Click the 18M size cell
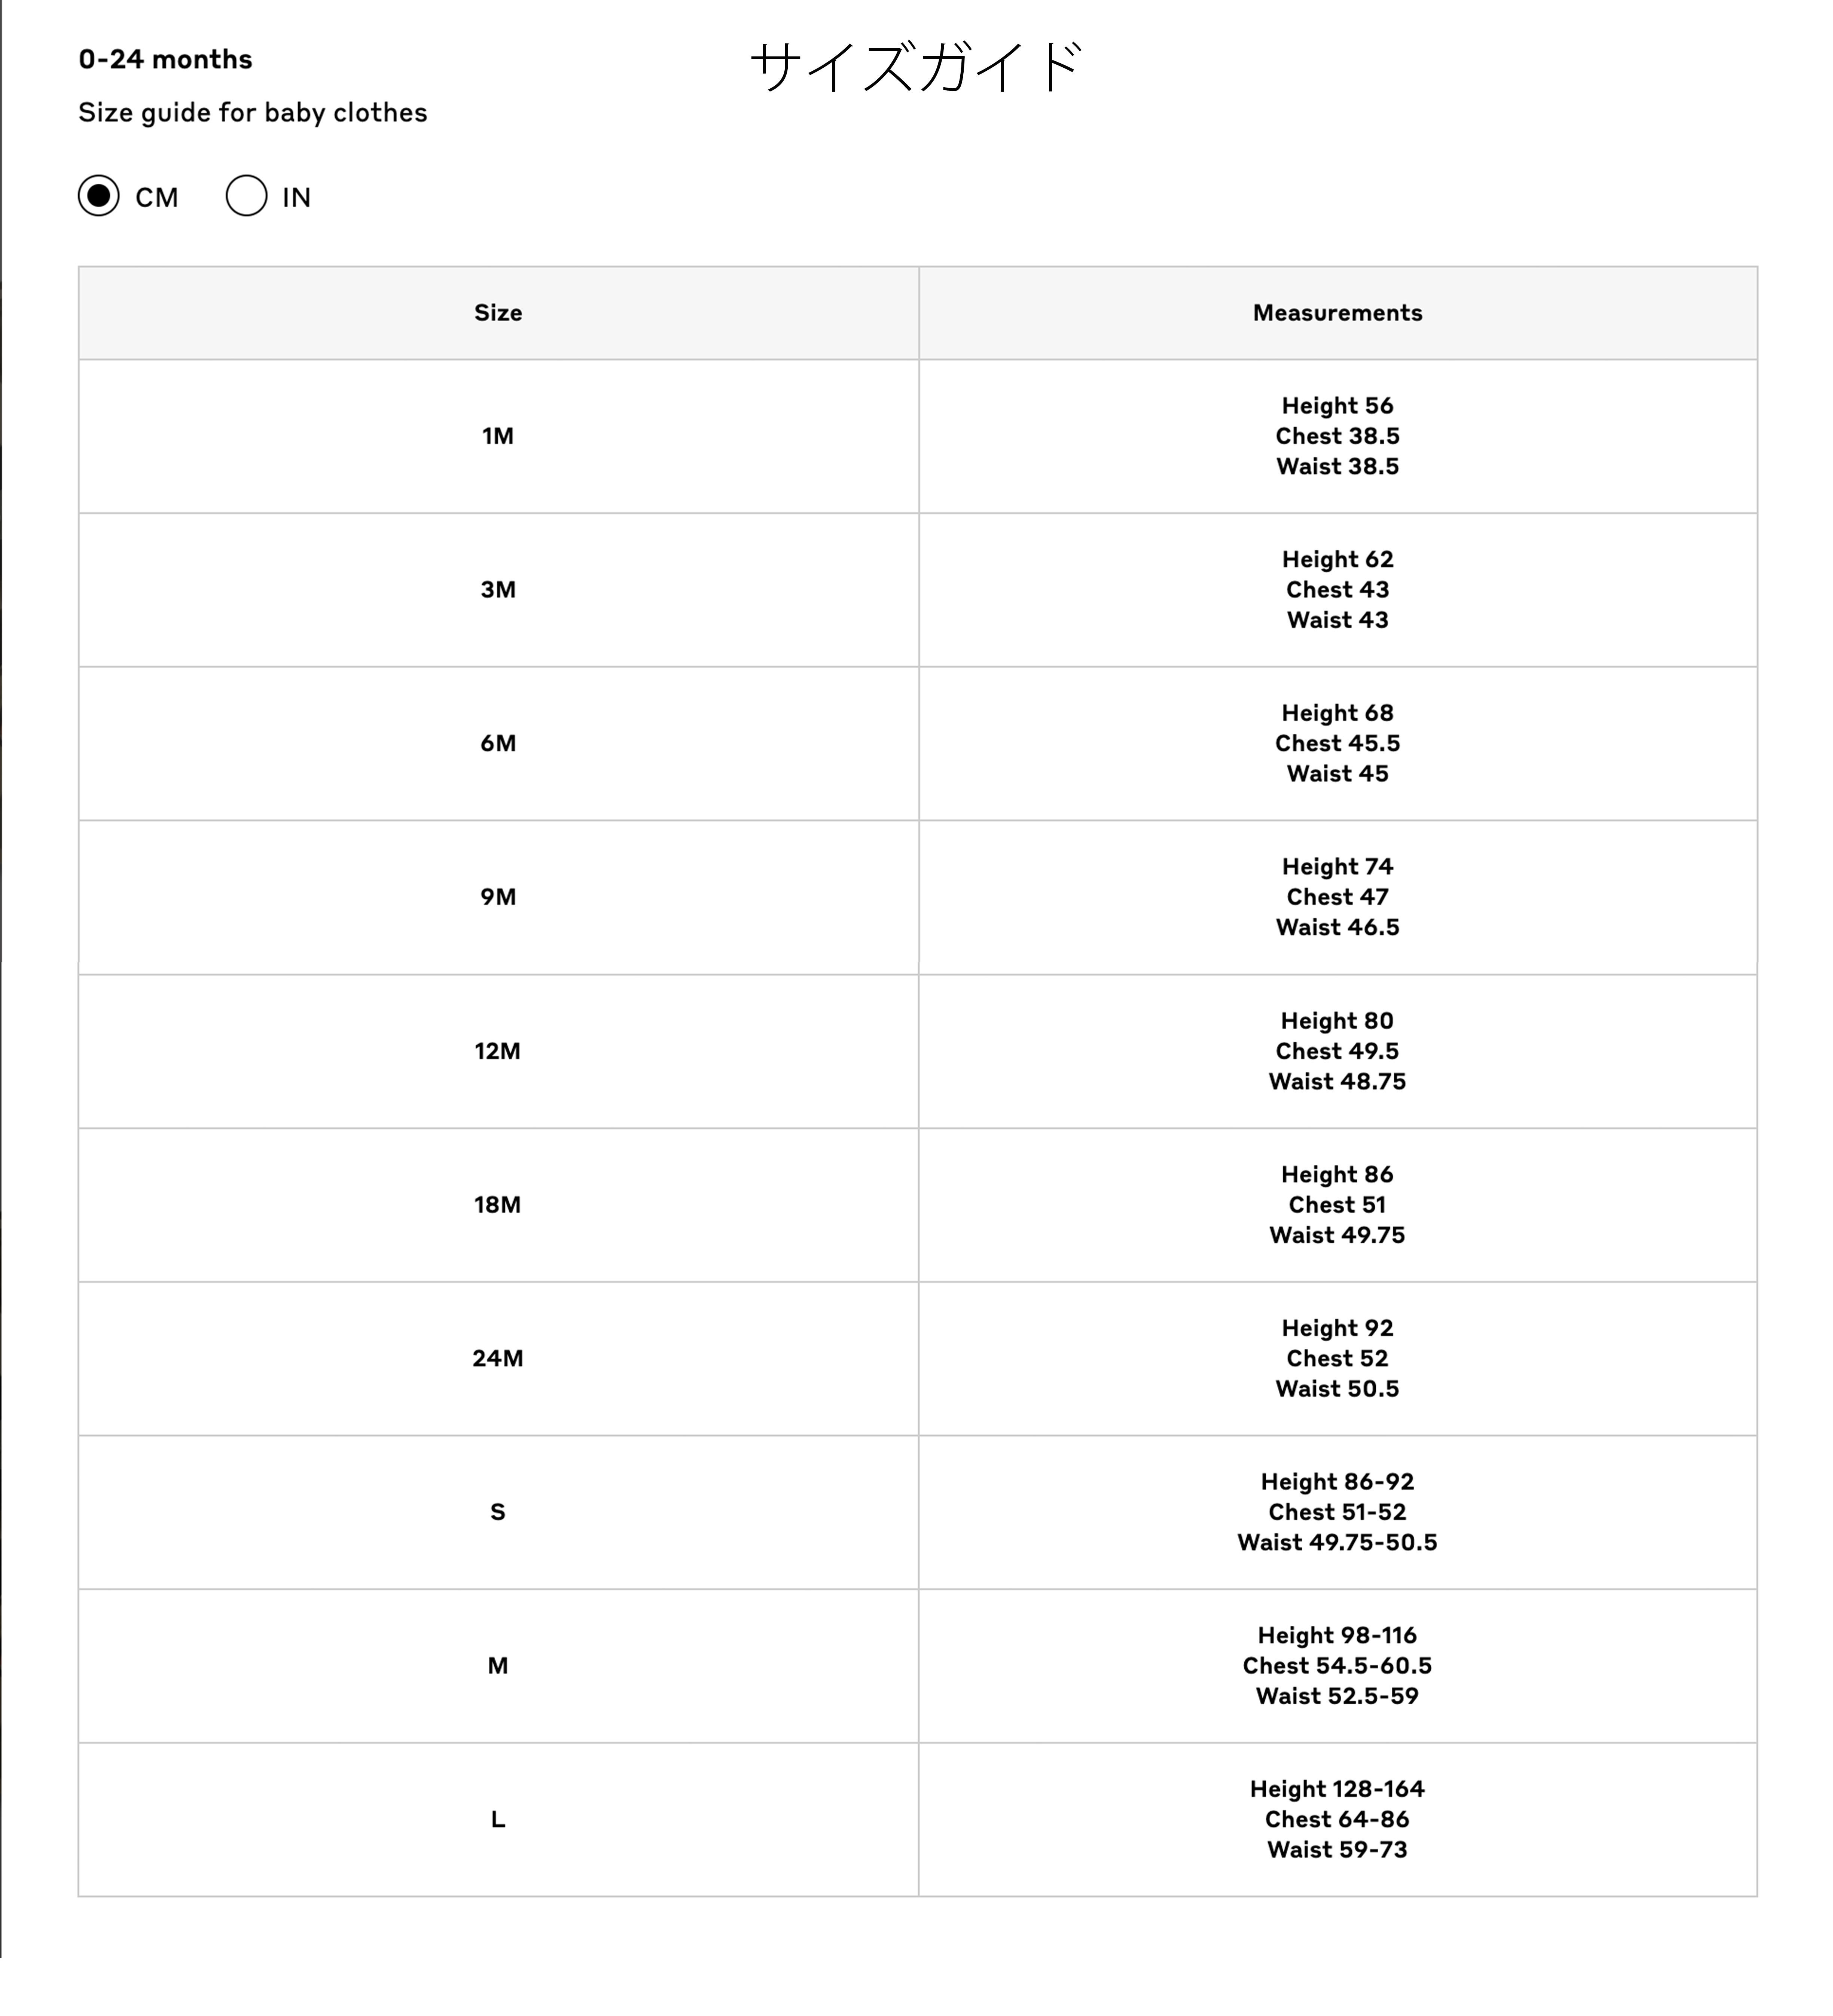The width and height of the screenshot is (1833, 2016). pos(498,1205)
